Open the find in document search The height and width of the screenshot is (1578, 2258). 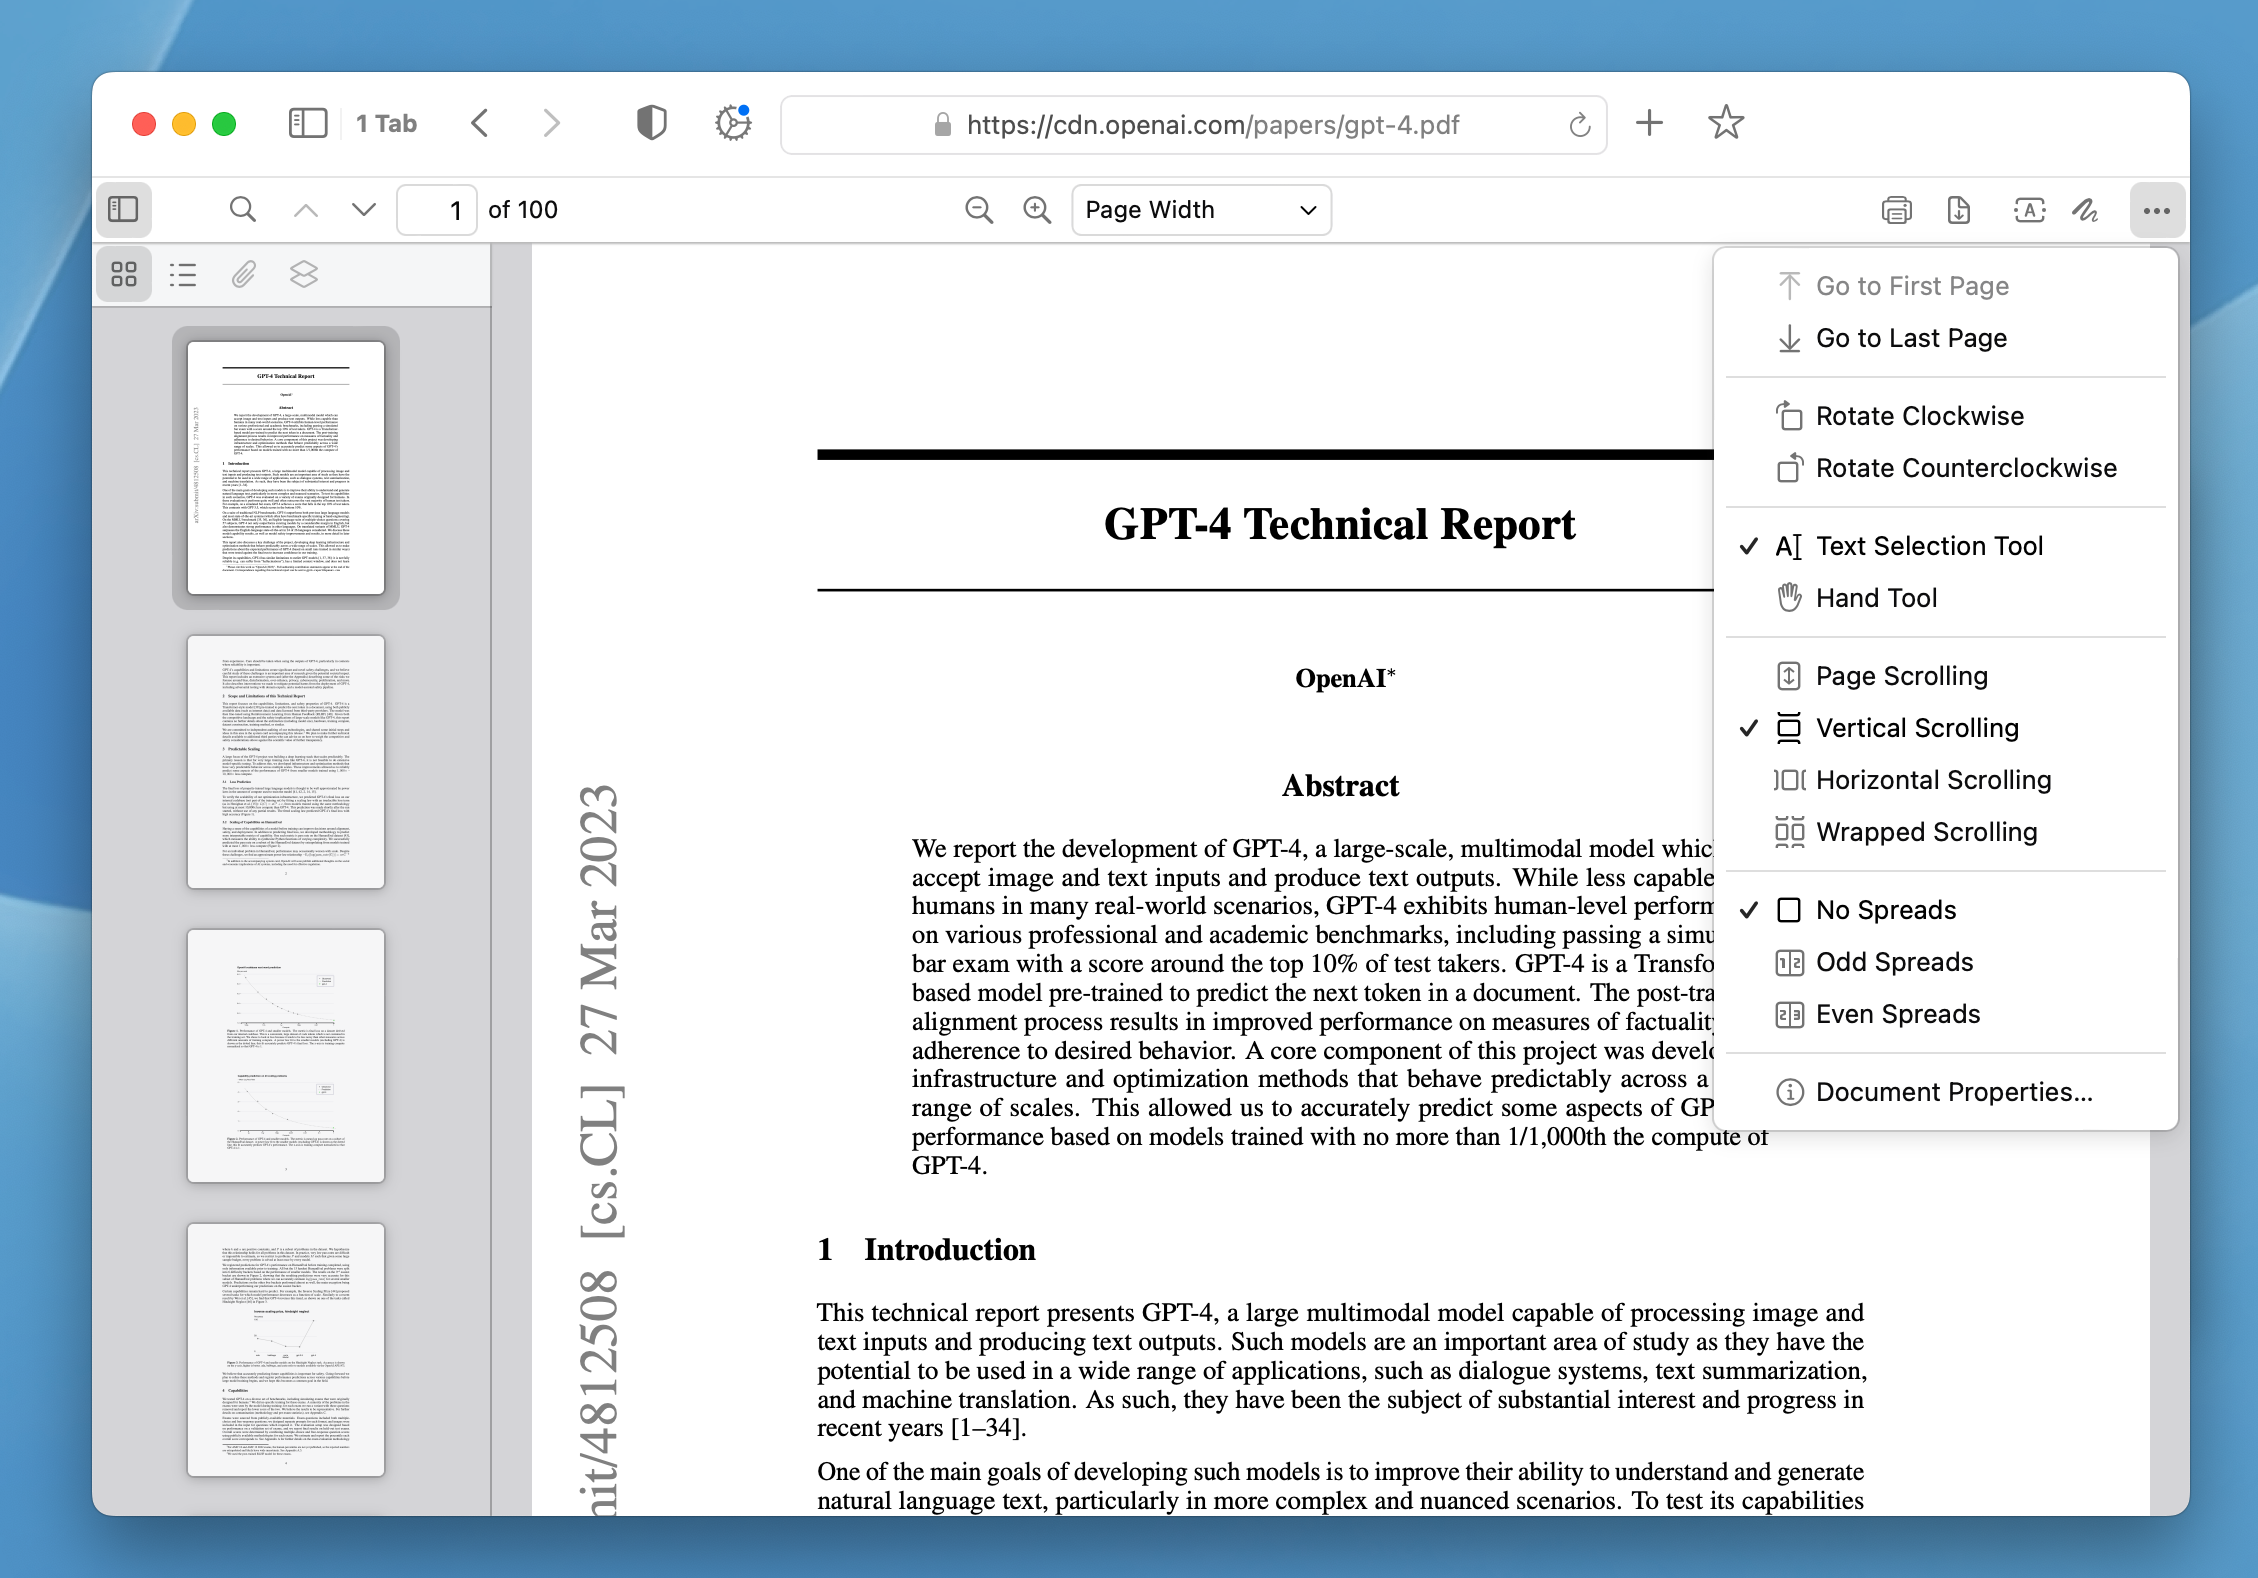click(242, 209)
